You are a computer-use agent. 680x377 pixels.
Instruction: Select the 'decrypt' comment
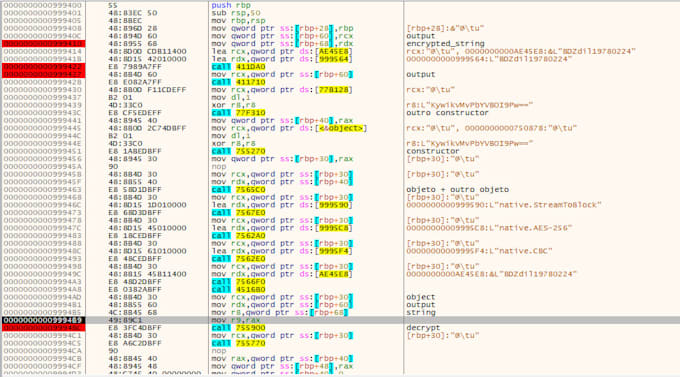tap(423, 328)
